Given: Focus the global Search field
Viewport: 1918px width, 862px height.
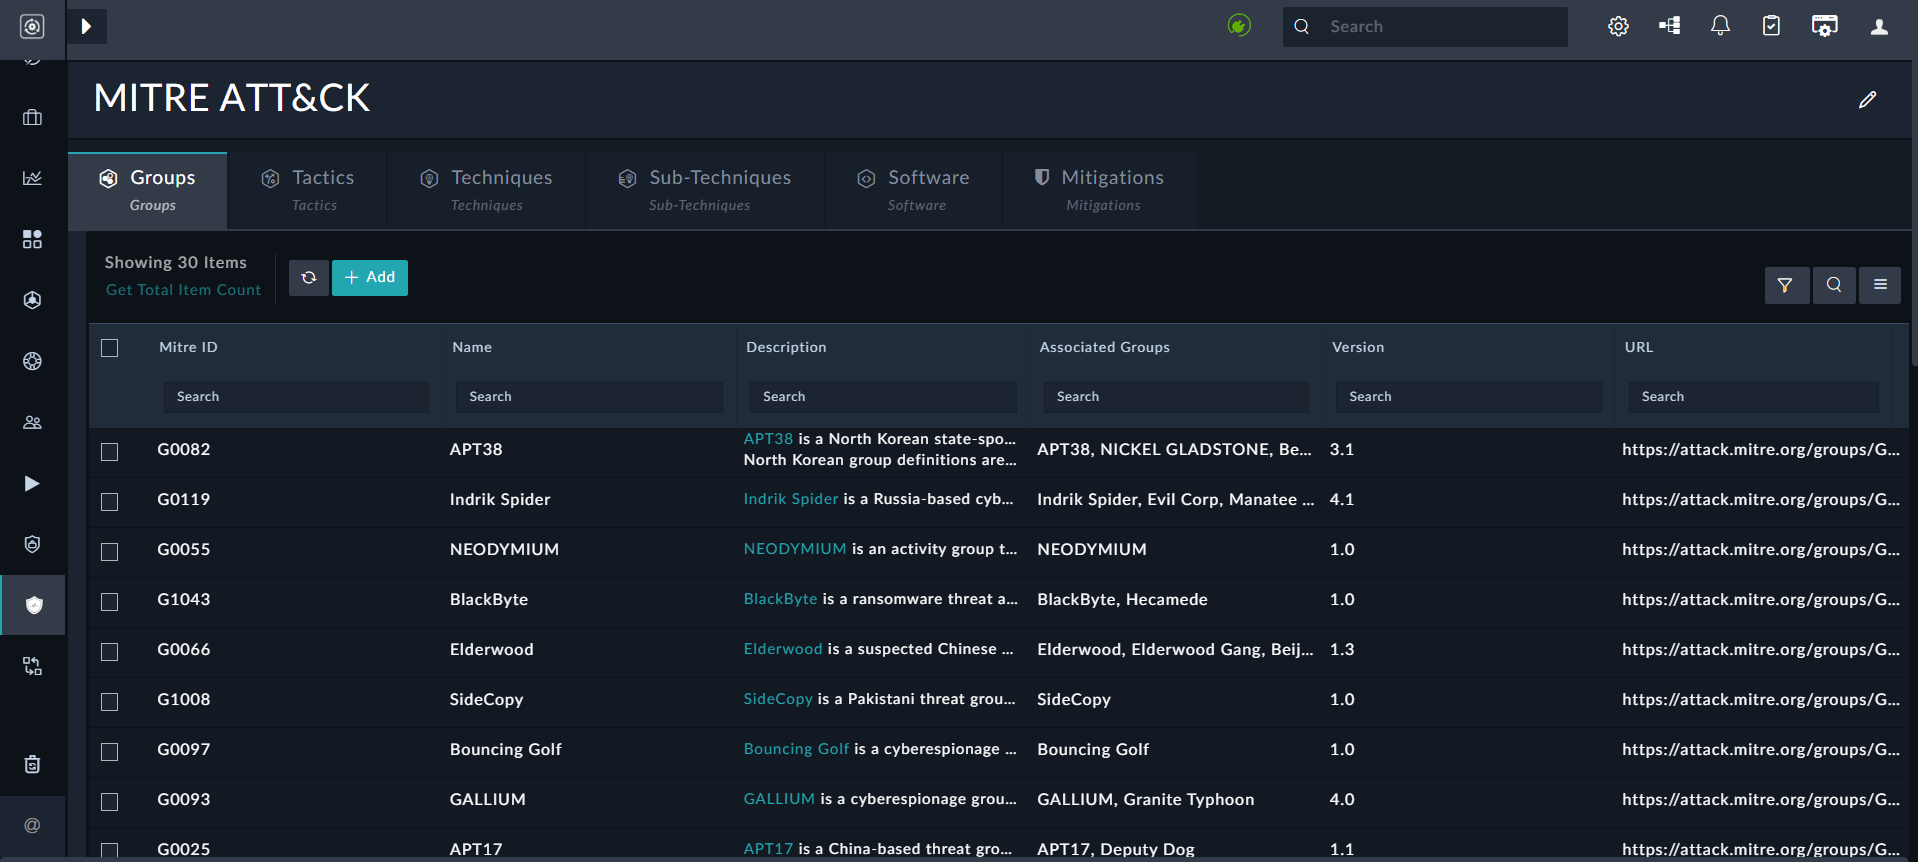Looking at the screenshot, I should point(1425,27).
